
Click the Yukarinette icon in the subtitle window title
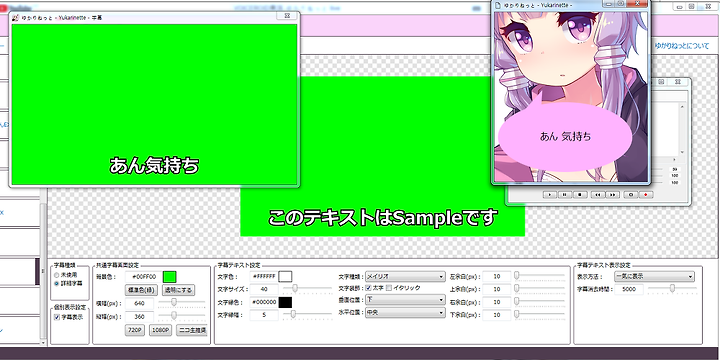[15, 17]
